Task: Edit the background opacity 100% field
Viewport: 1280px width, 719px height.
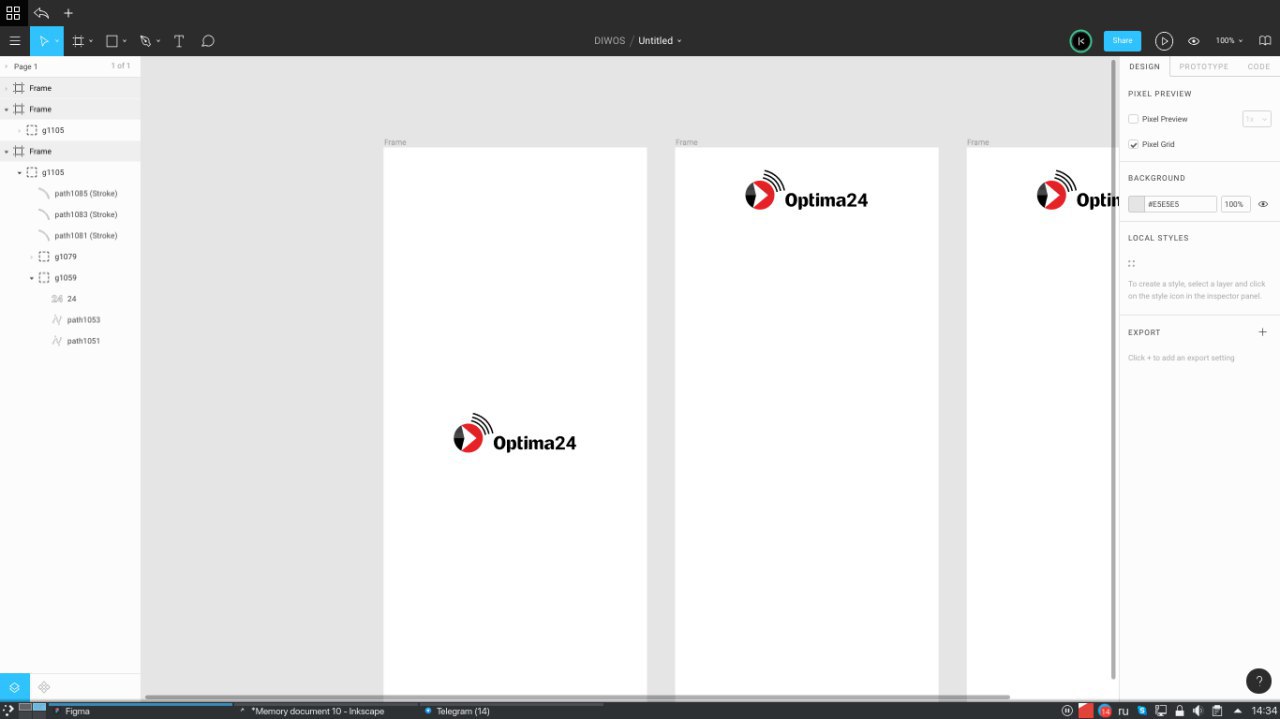Action: (x=1235, y=204)
